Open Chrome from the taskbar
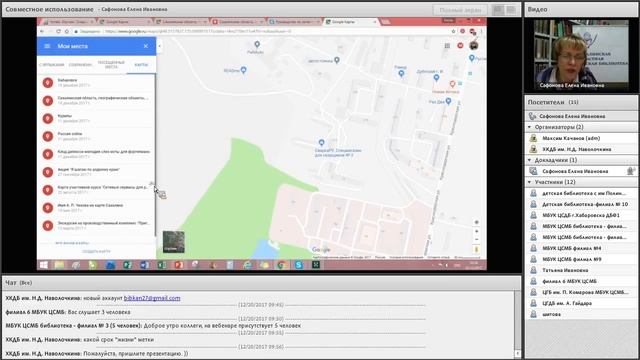Screen dimensions: 640x360 pos(281,265)
